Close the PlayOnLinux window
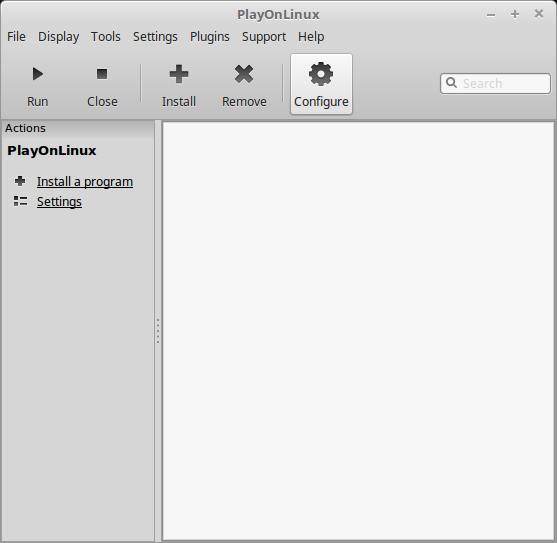Image resolution: width=557 pixels, height=543 pixels. 539,14
